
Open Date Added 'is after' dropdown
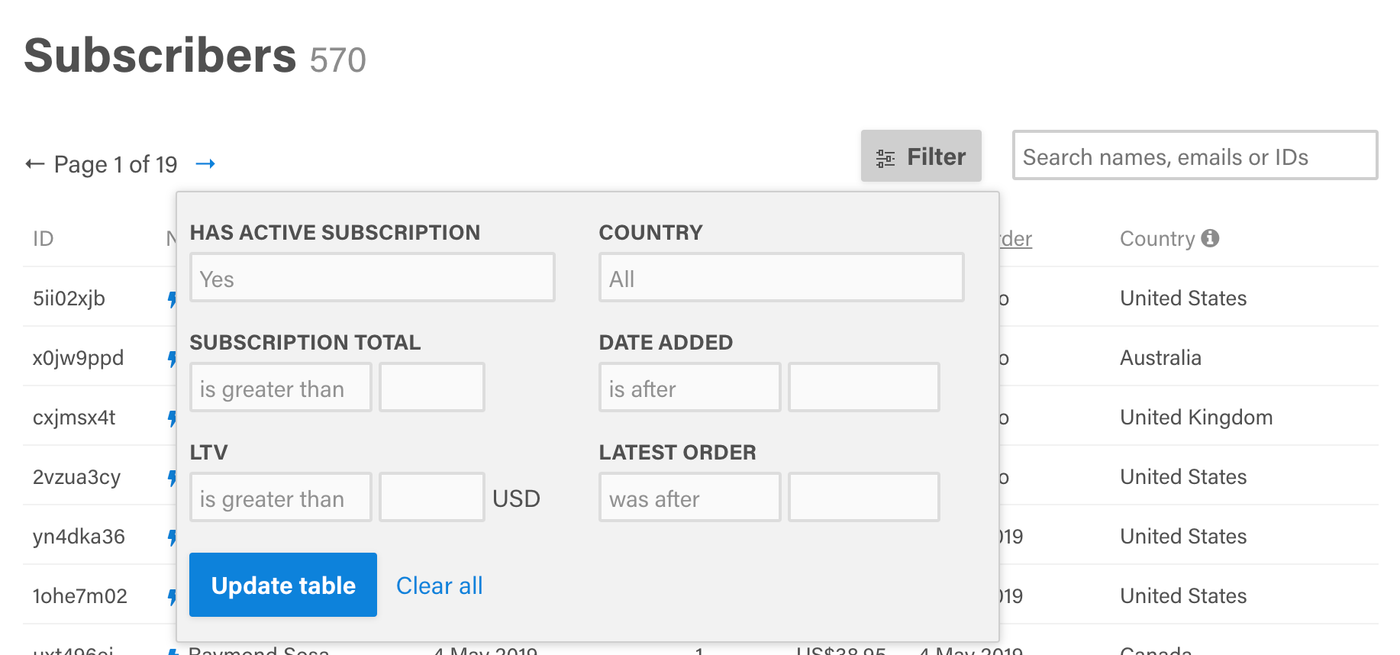point(690,388)
